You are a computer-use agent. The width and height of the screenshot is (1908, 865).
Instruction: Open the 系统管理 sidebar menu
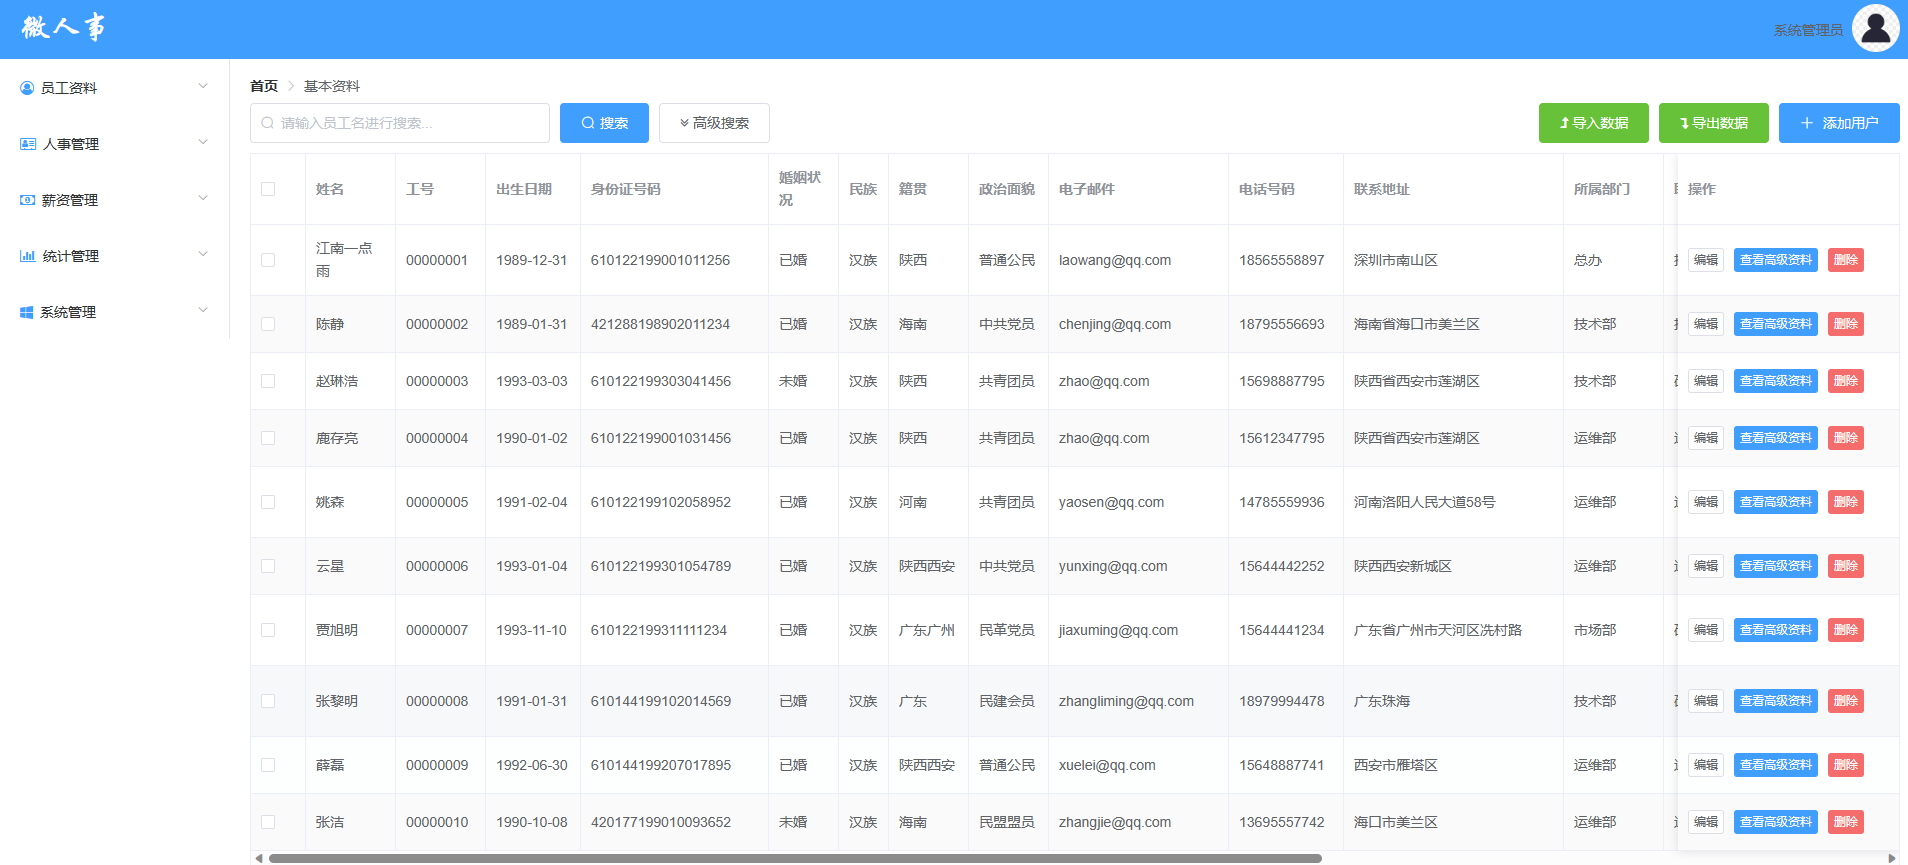[114, 312]
